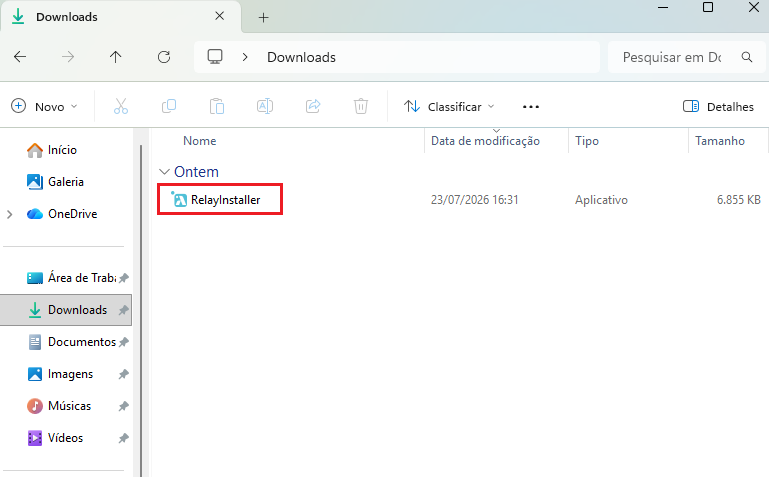Click pin icon beside Área de Trabalho
The height and width of the screenshot is (477, 769).
click(x=124, y=278)
